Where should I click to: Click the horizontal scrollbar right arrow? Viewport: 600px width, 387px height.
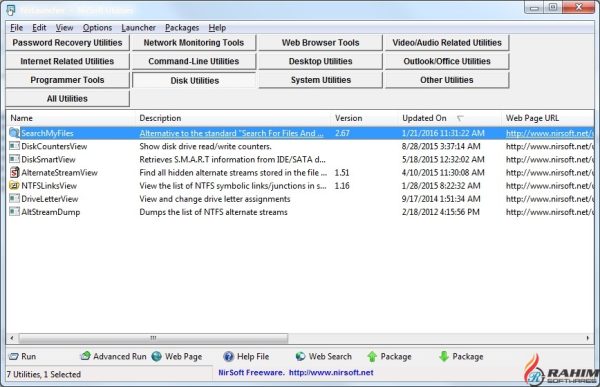coord(588,338)
